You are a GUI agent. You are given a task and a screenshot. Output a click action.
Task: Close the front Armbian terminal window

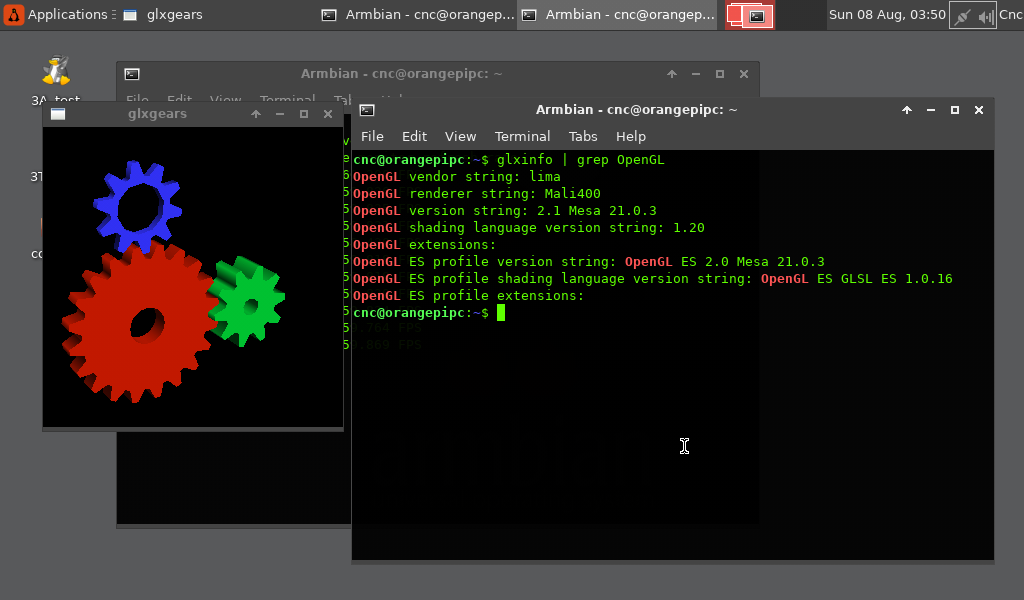tap(979, 110)
